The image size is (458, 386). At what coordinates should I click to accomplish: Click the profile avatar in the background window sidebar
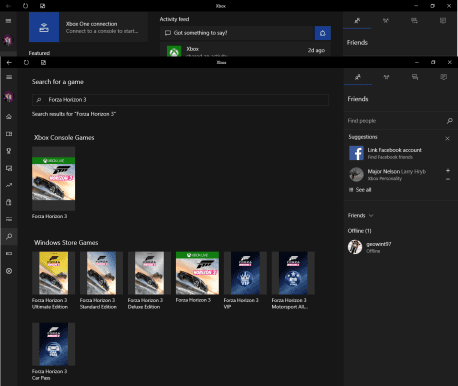tap(8, 40)
